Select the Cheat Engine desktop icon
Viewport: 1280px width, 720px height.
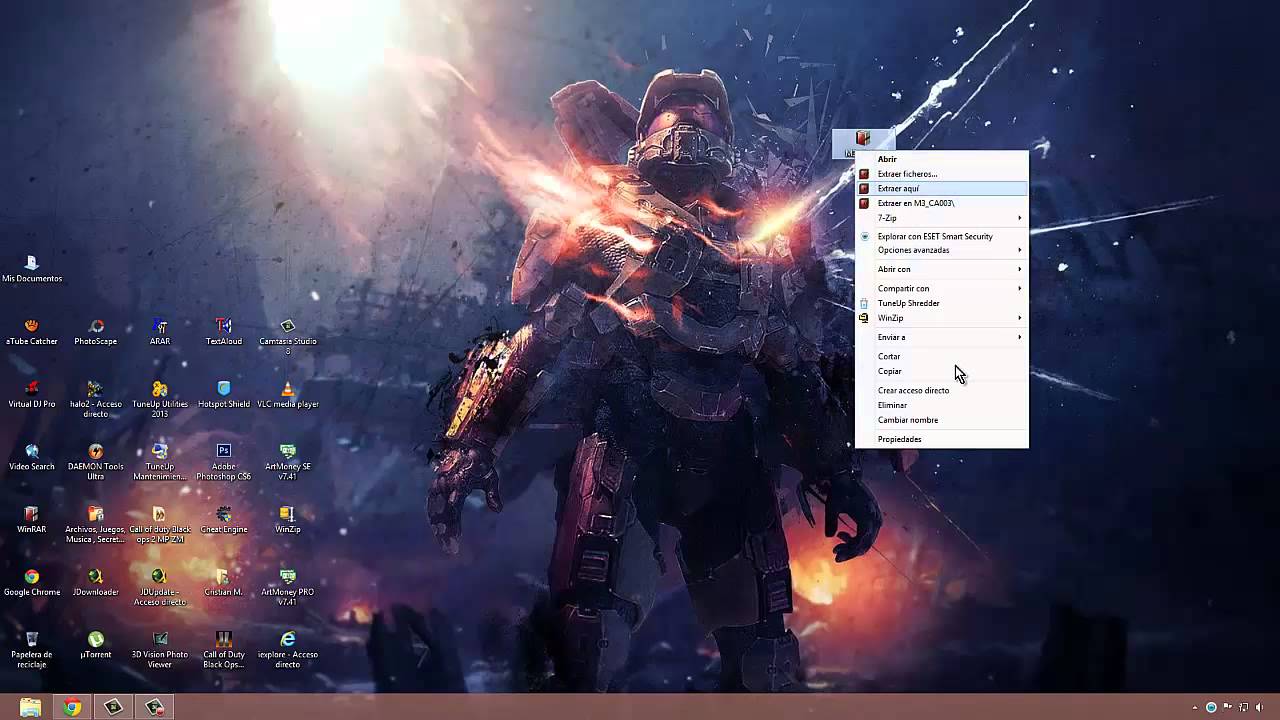coord(224,519)
